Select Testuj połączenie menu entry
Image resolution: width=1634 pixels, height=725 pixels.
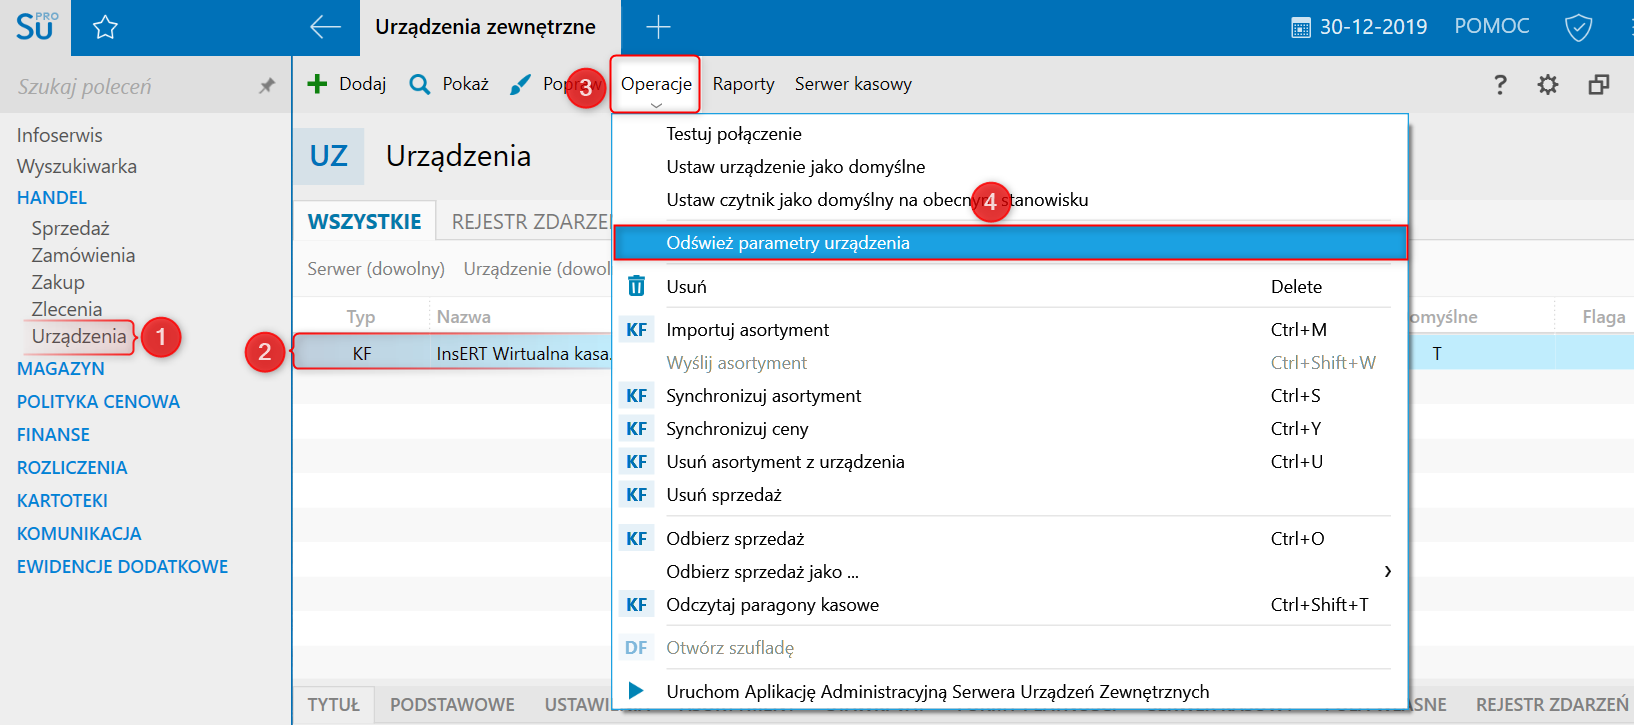pyautogui.click(x=1010, y=134)
